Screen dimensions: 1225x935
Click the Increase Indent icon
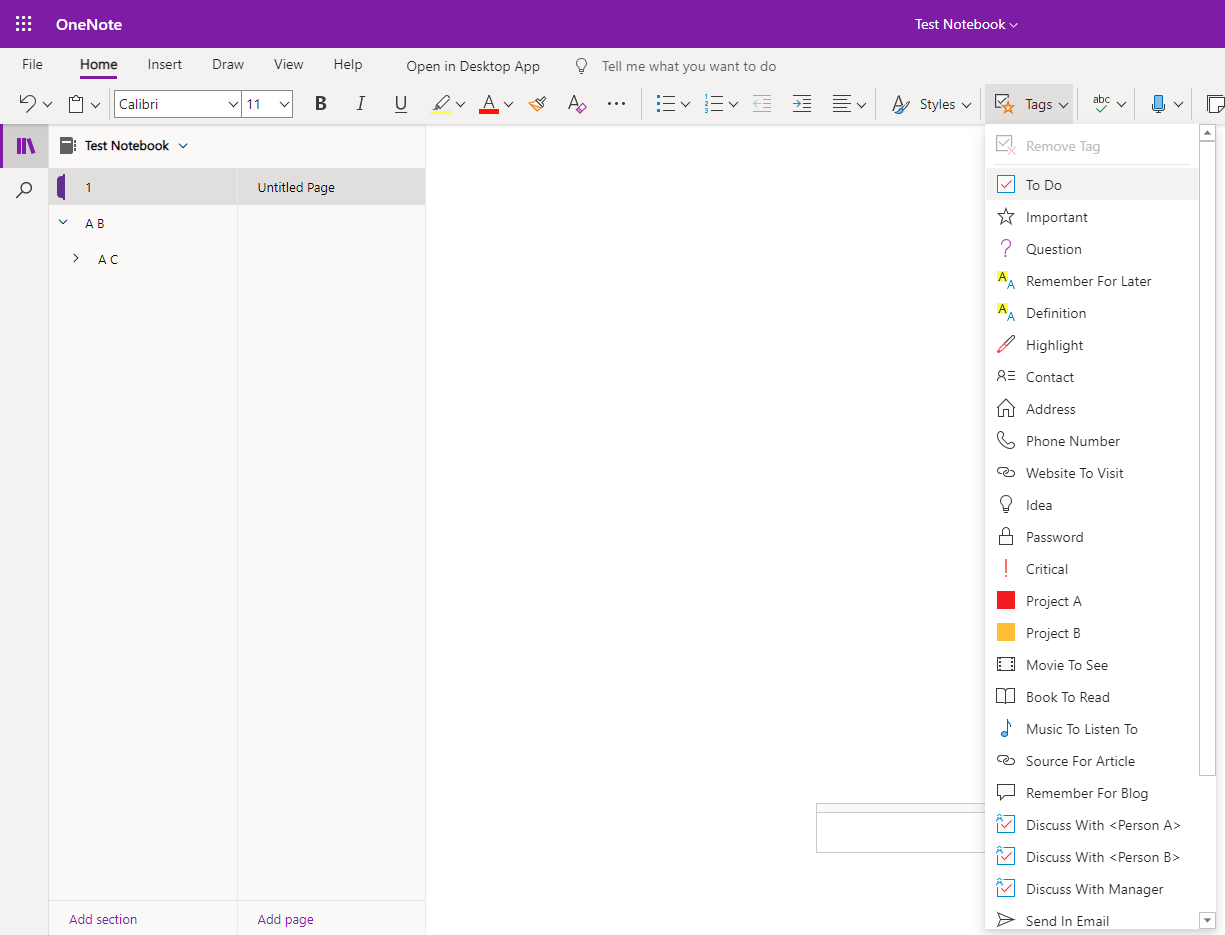tap(802, 104)
